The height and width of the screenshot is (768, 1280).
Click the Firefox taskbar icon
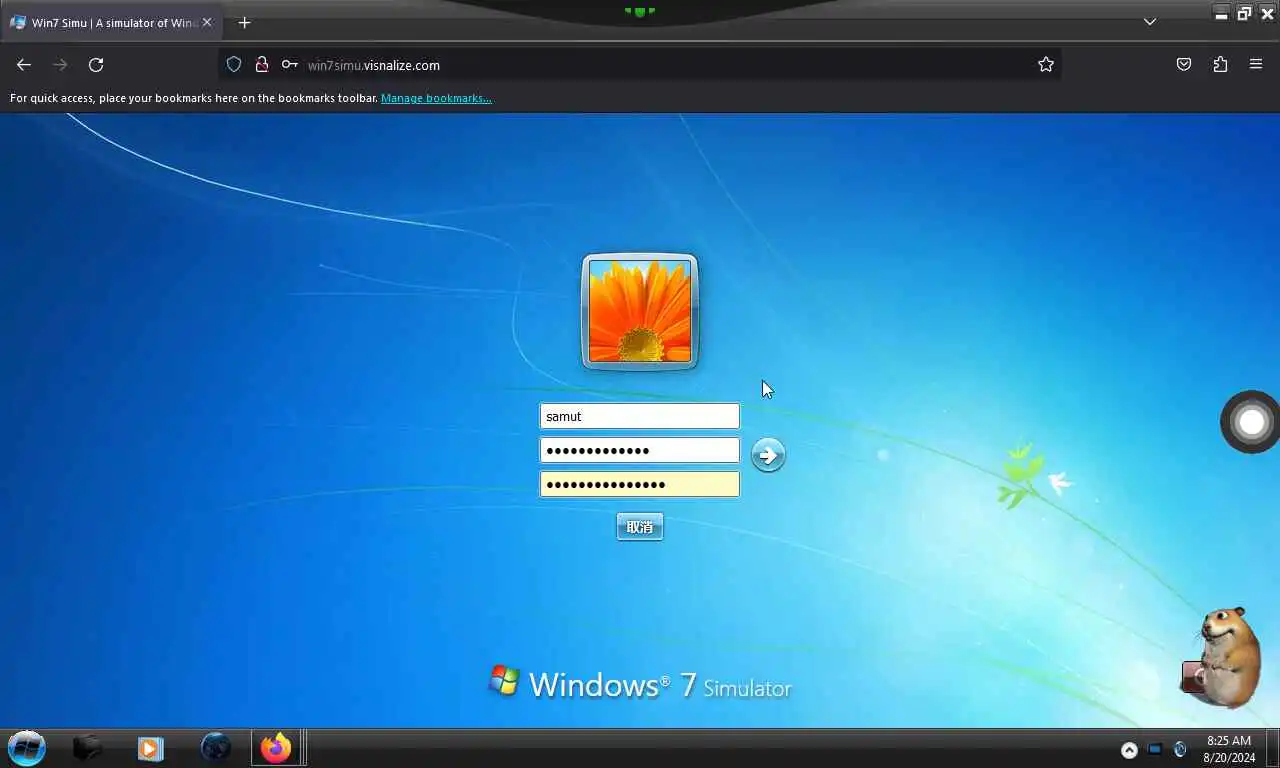tap(276, 748)
